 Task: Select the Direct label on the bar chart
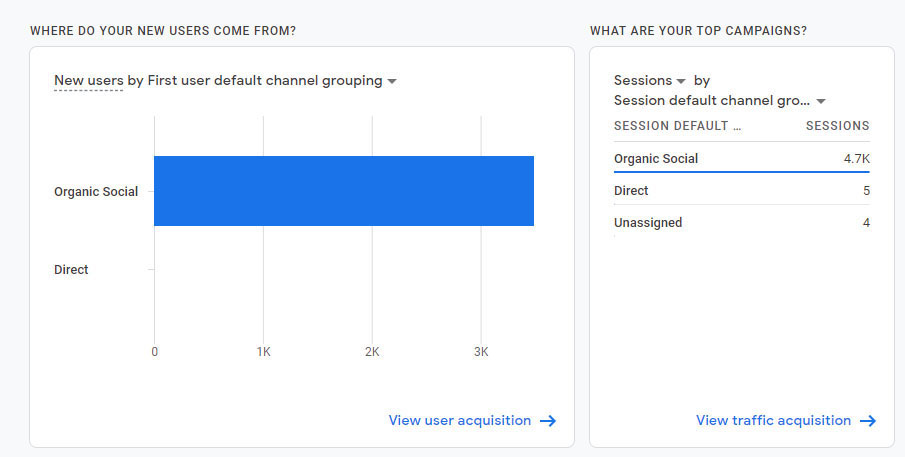pos(71,270)
